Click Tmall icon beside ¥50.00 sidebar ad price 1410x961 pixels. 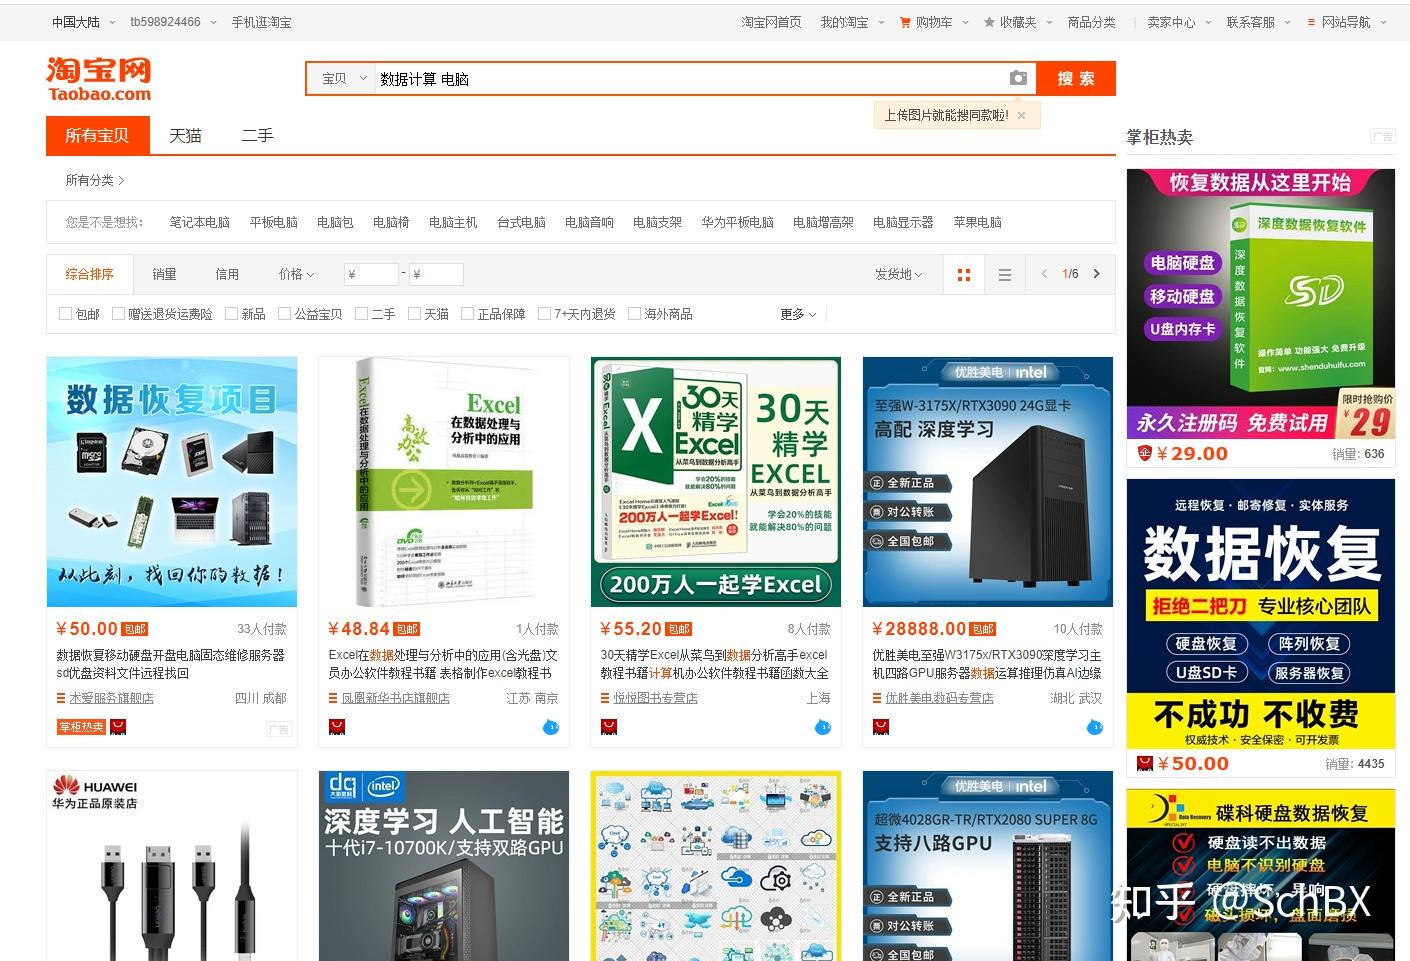(x=1145, y=763)
